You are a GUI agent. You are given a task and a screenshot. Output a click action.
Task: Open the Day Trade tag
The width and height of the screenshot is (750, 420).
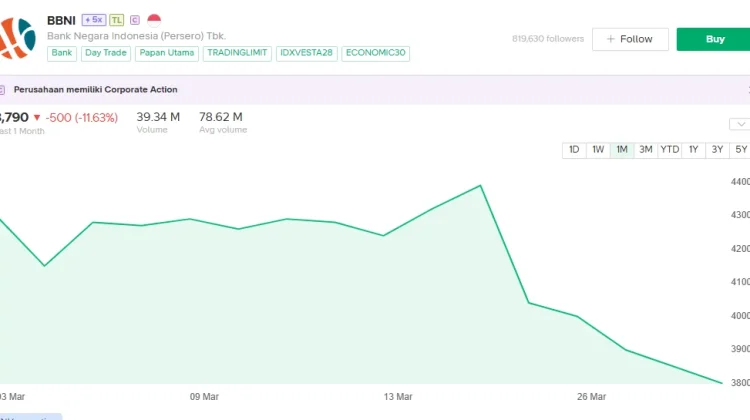[x=106, y=53]
